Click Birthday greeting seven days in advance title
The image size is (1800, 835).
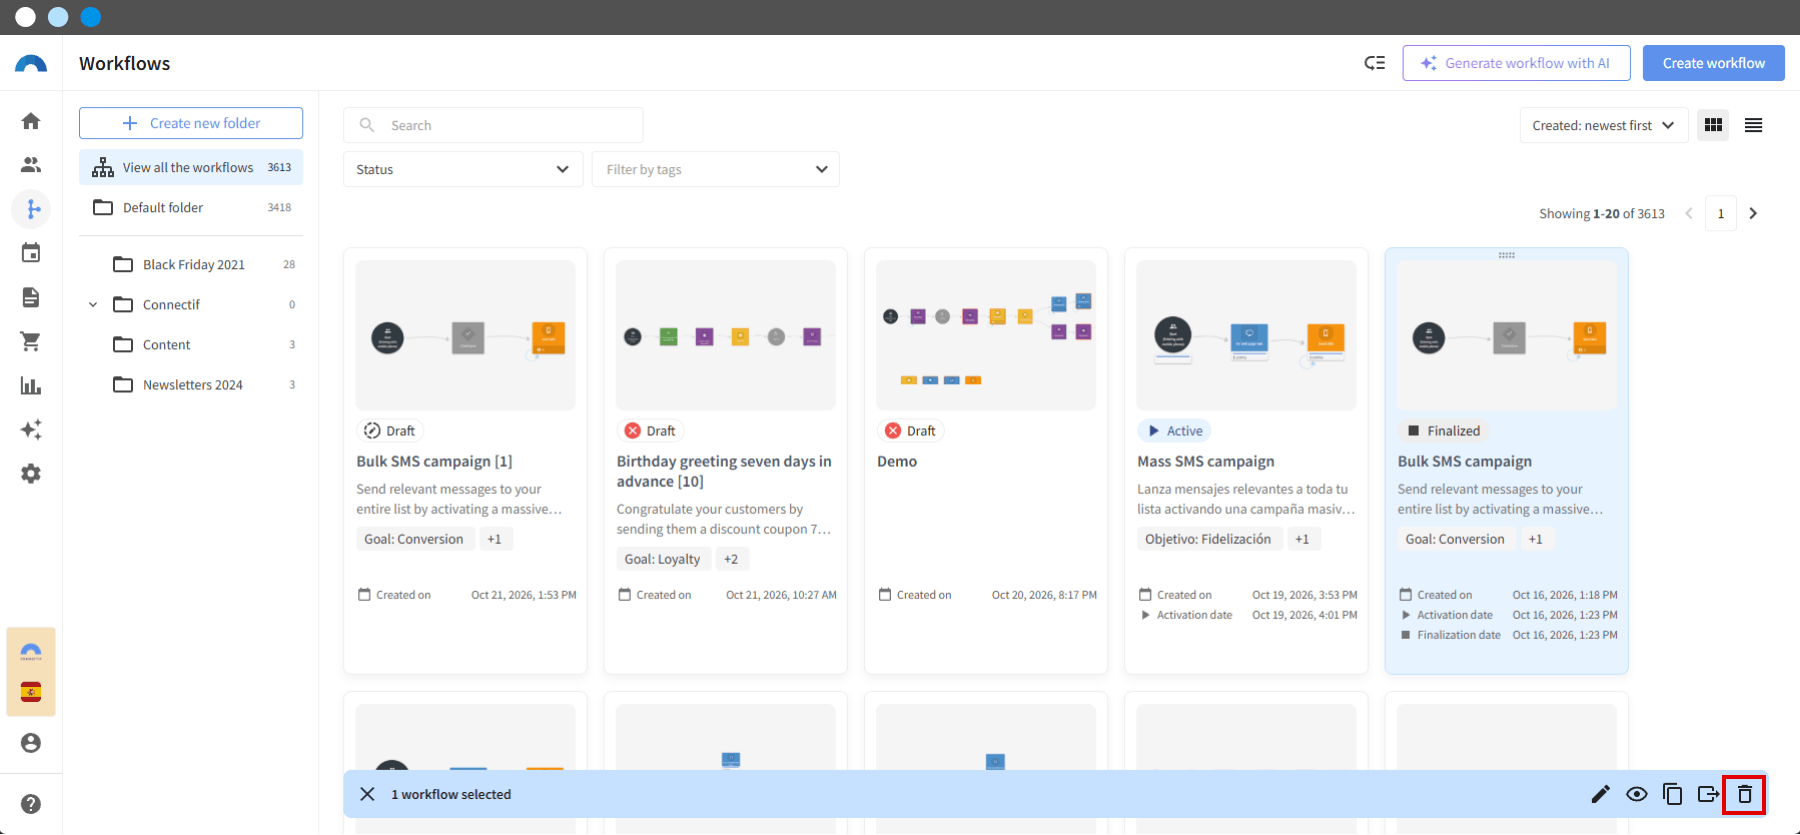coord(724,471)
